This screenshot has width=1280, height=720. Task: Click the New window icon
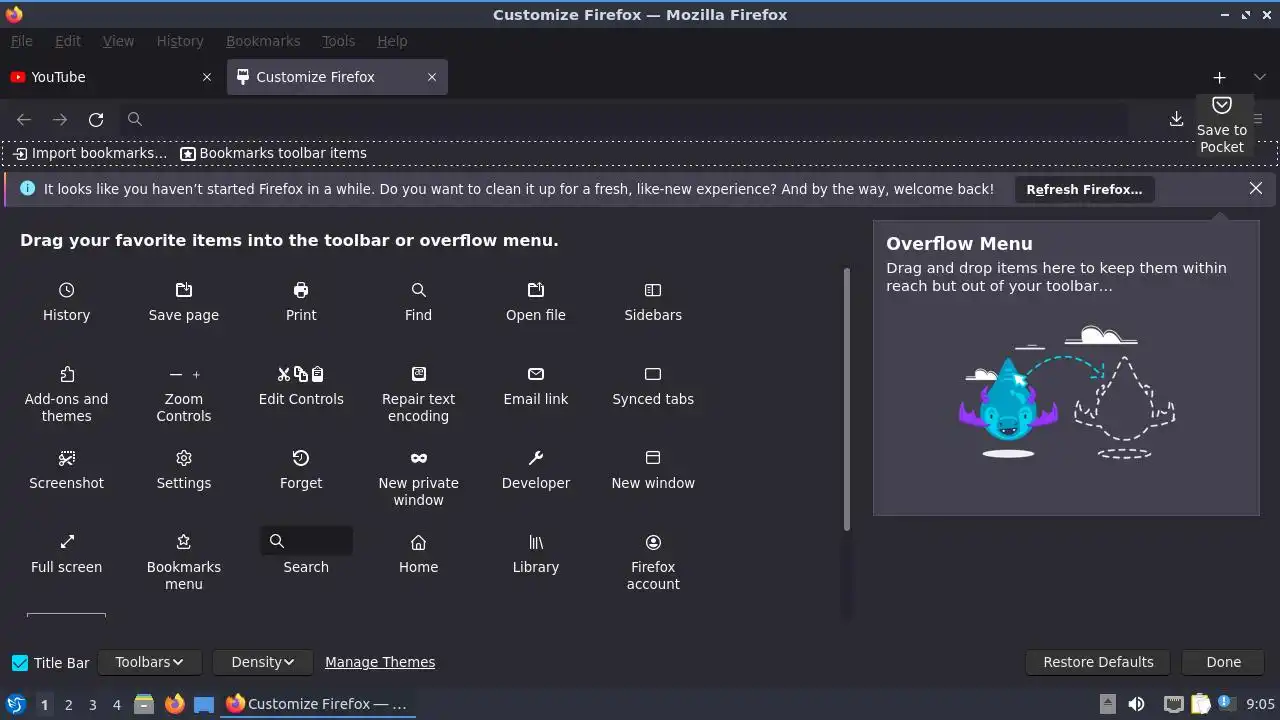click(x=653, y=458)
